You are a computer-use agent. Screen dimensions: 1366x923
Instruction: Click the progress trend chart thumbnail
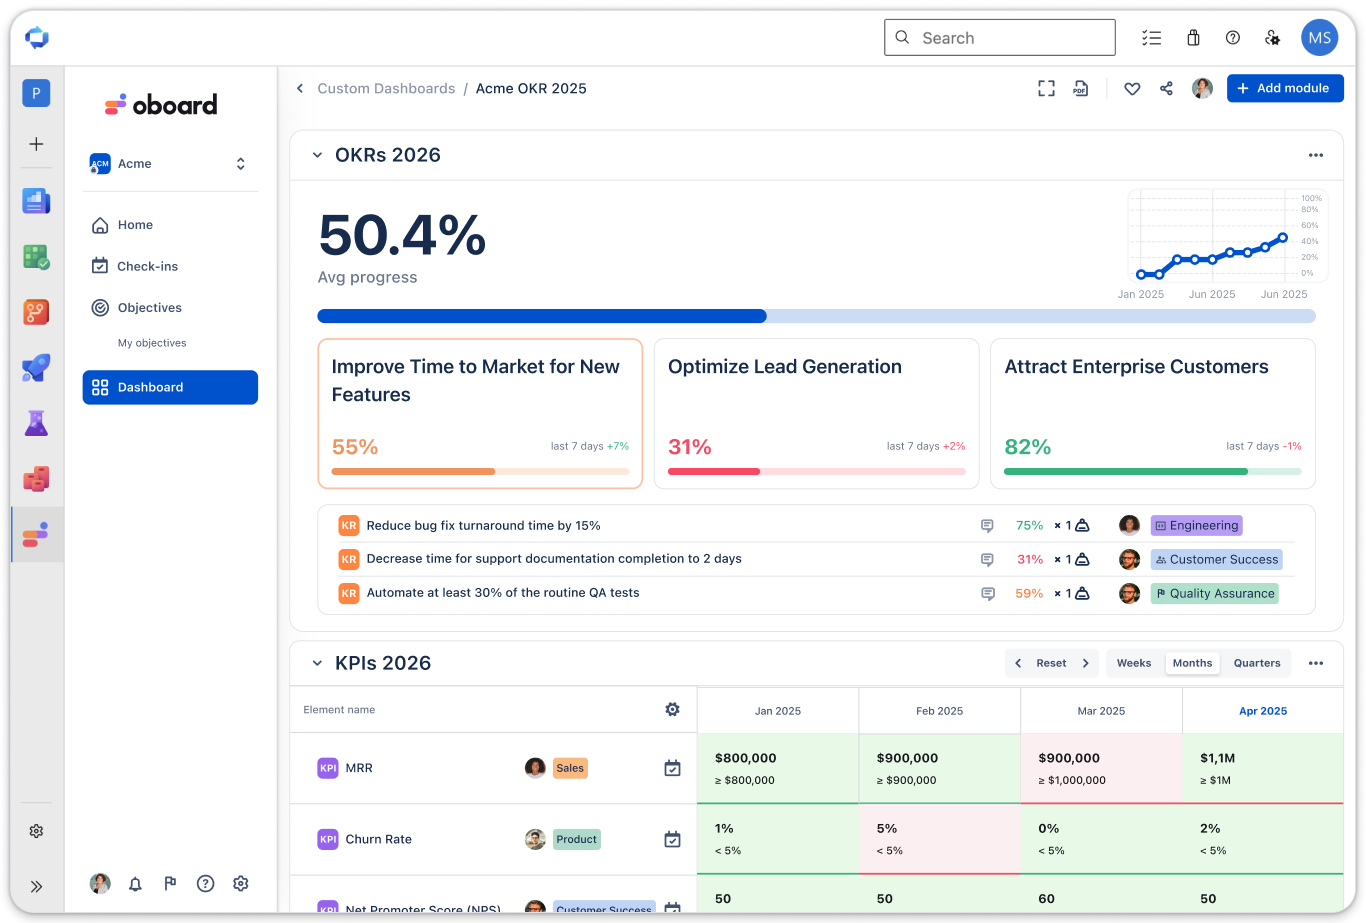tap(1227, 236)
